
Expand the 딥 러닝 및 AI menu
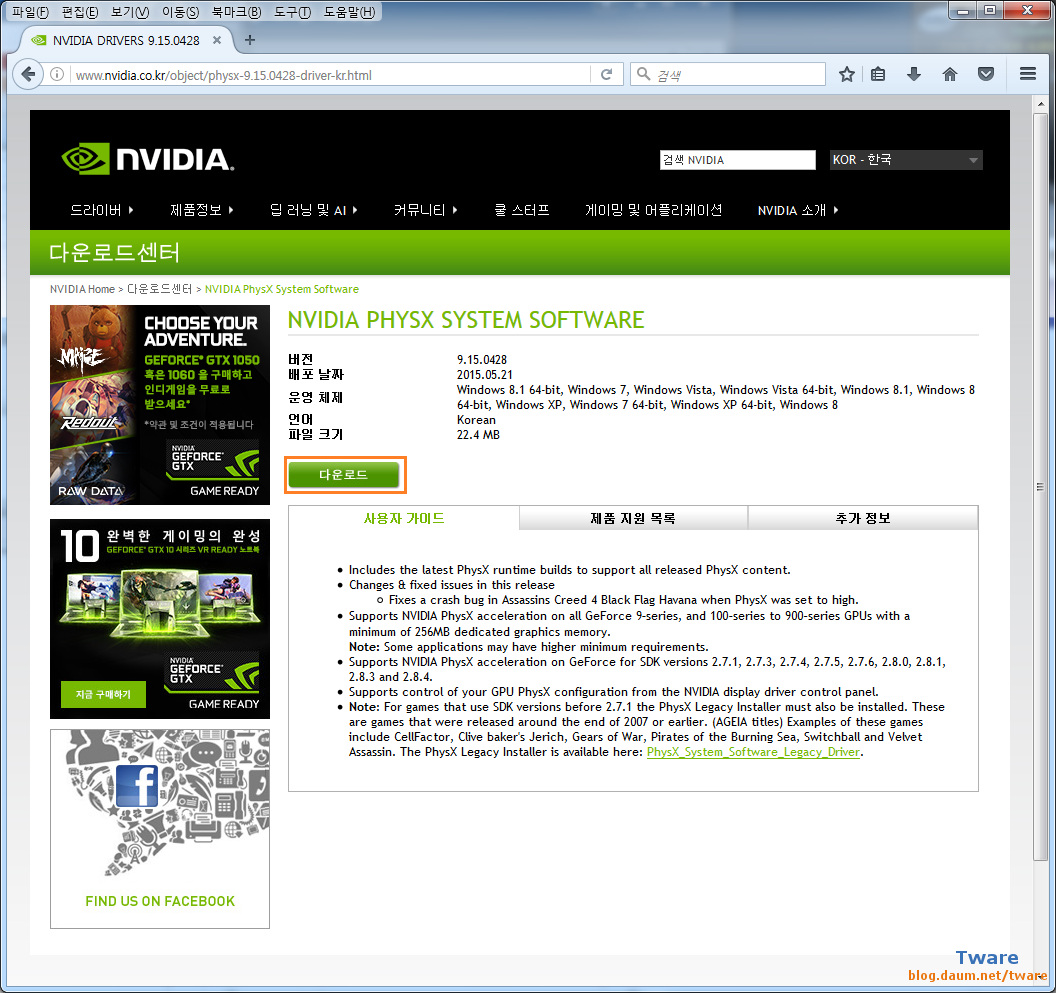coord(313,210)
